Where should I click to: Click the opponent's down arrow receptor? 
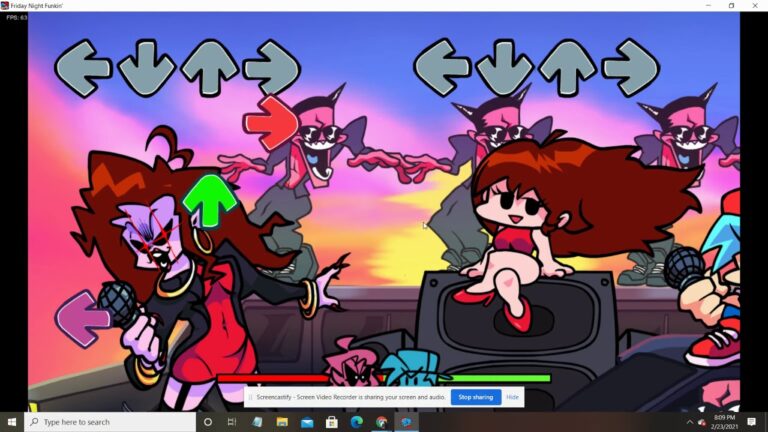click(146, 68)
